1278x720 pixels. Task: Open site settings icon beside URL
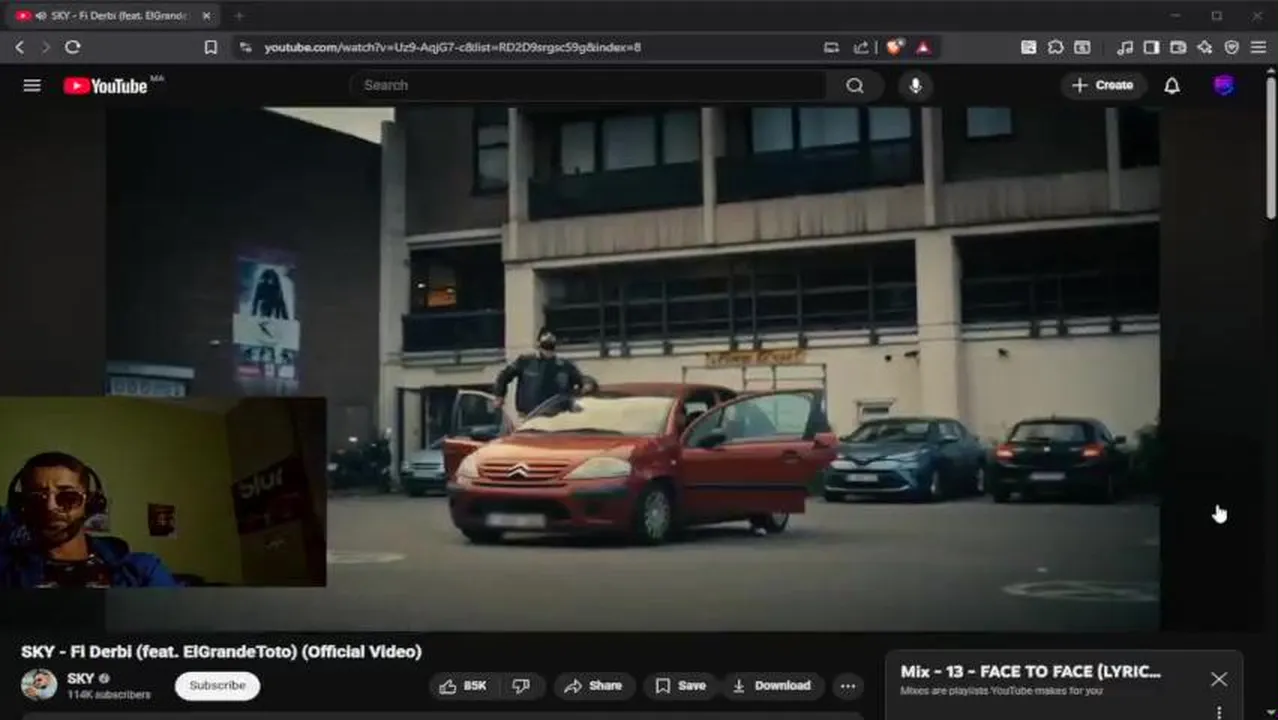coord(245,47)
